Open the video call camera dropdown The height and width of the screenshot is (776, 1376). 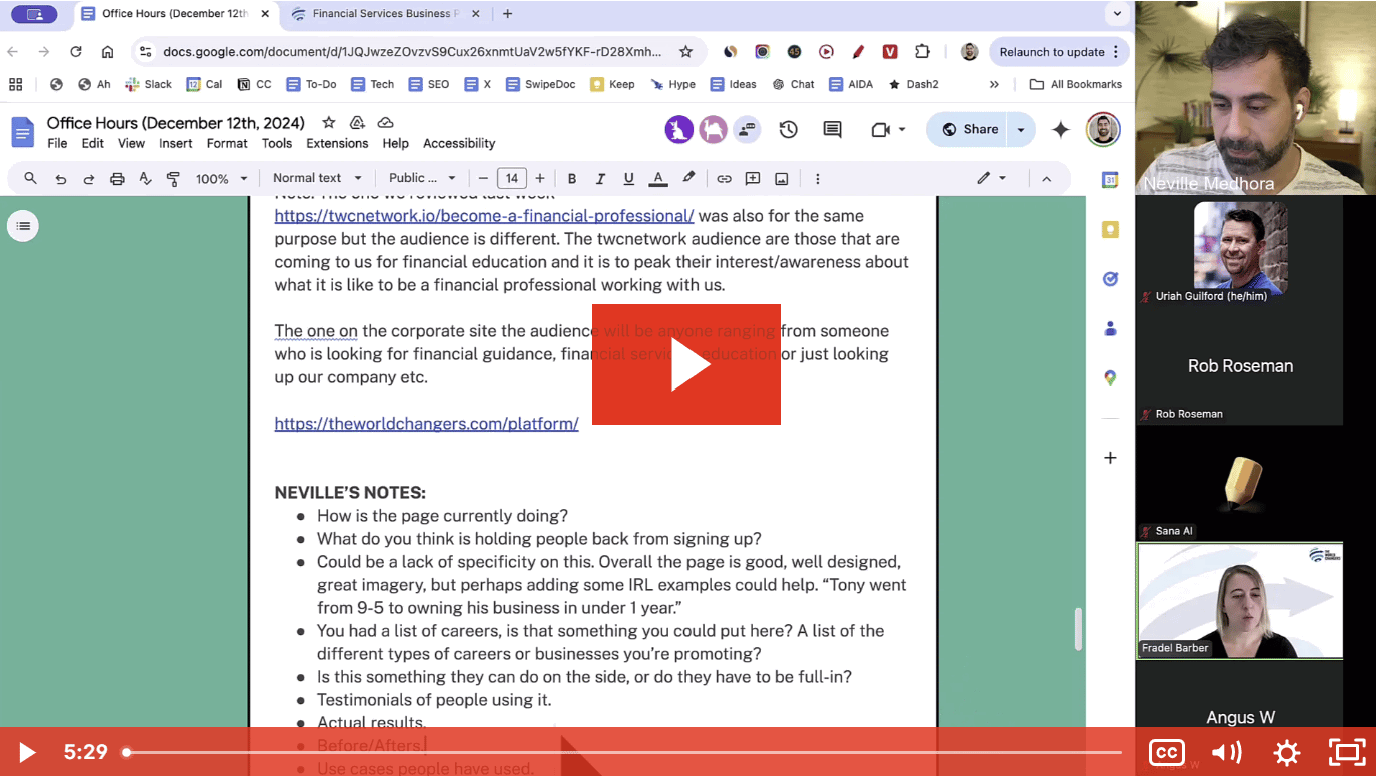coord(888,129)
